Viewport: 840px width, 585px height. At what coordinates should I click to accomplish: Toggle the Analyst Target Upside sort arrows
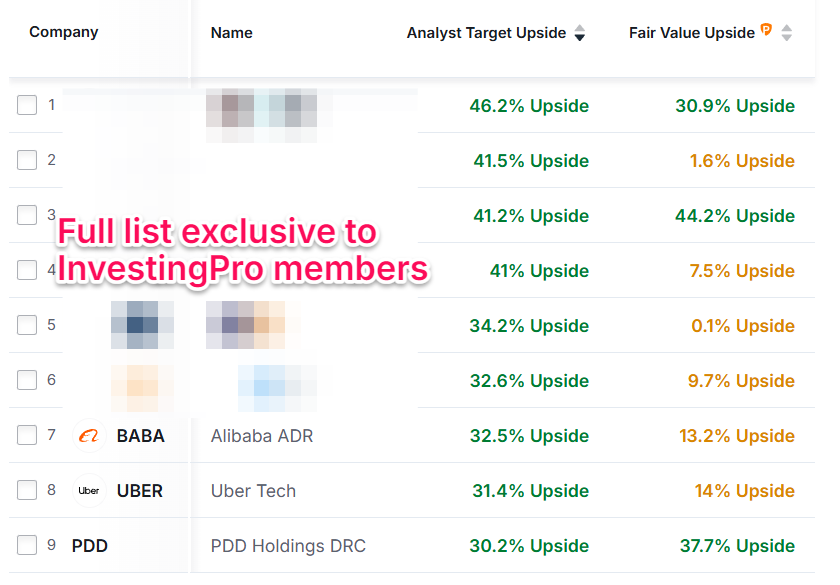tap(580, 33)
